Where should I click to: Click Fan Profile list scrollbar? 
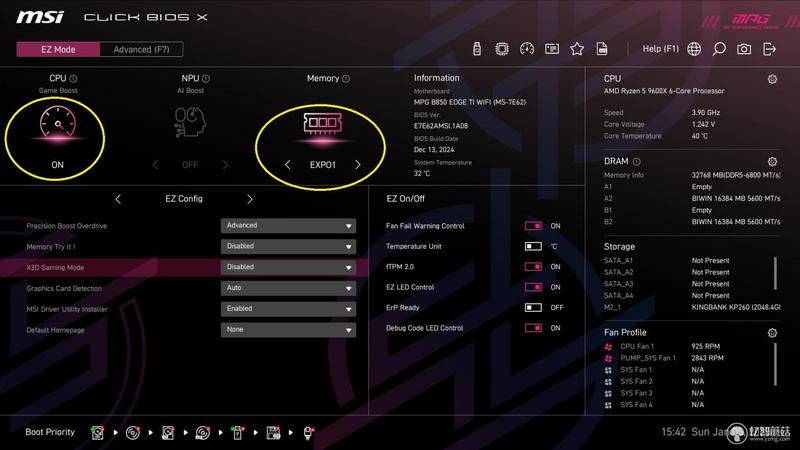click(775, 364)
